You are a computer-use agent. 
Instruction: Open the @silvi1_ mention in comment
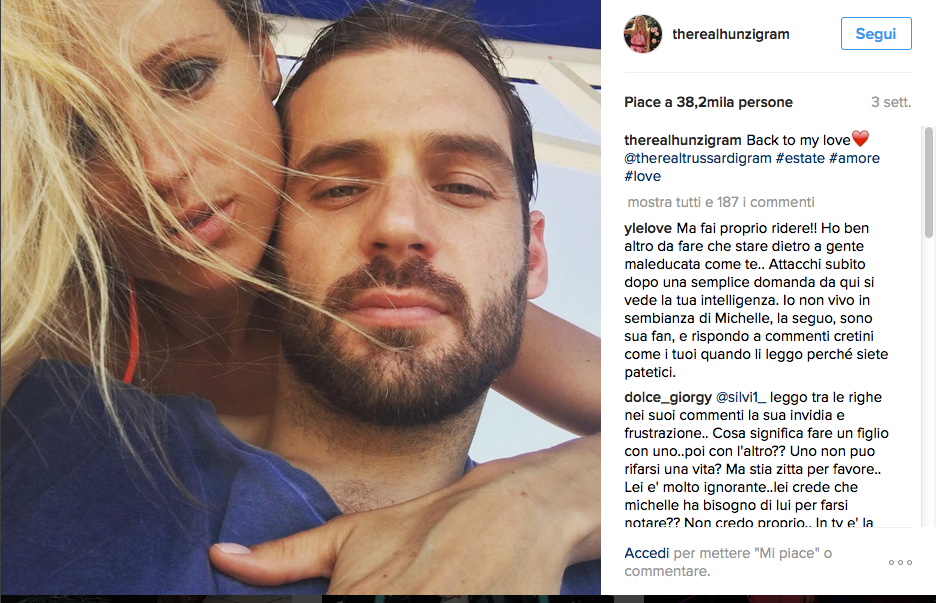[x=740, y=398]
